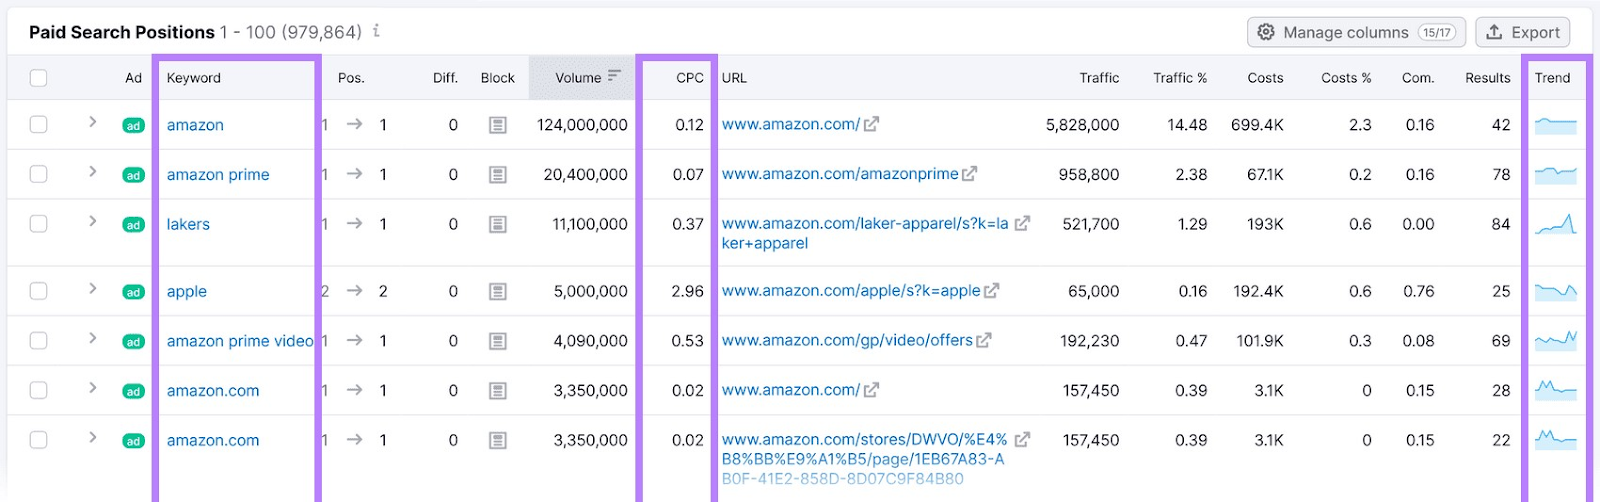This screenshot has width=1600, height=502.
Task: Click the Export button
Action: (1522, 32)
